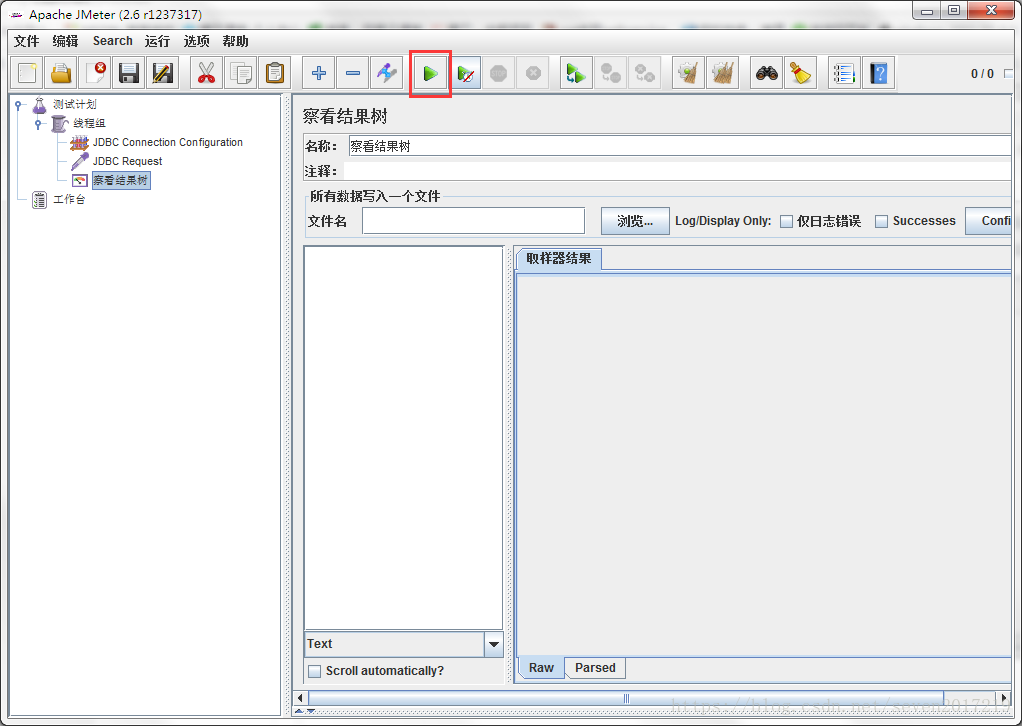Open a test plan with folder icon

[x=61, y=73]
